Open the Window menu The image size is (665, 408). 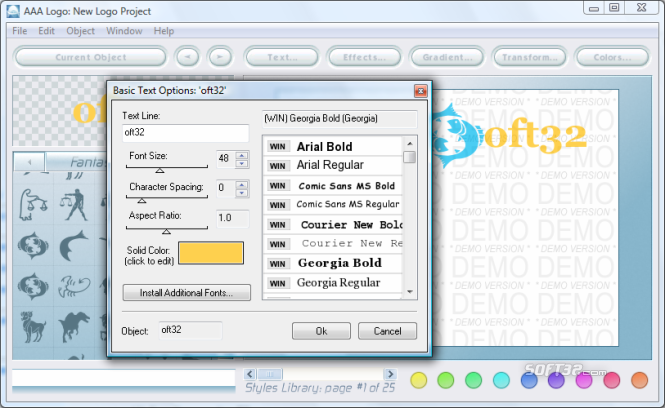[124, 31]
